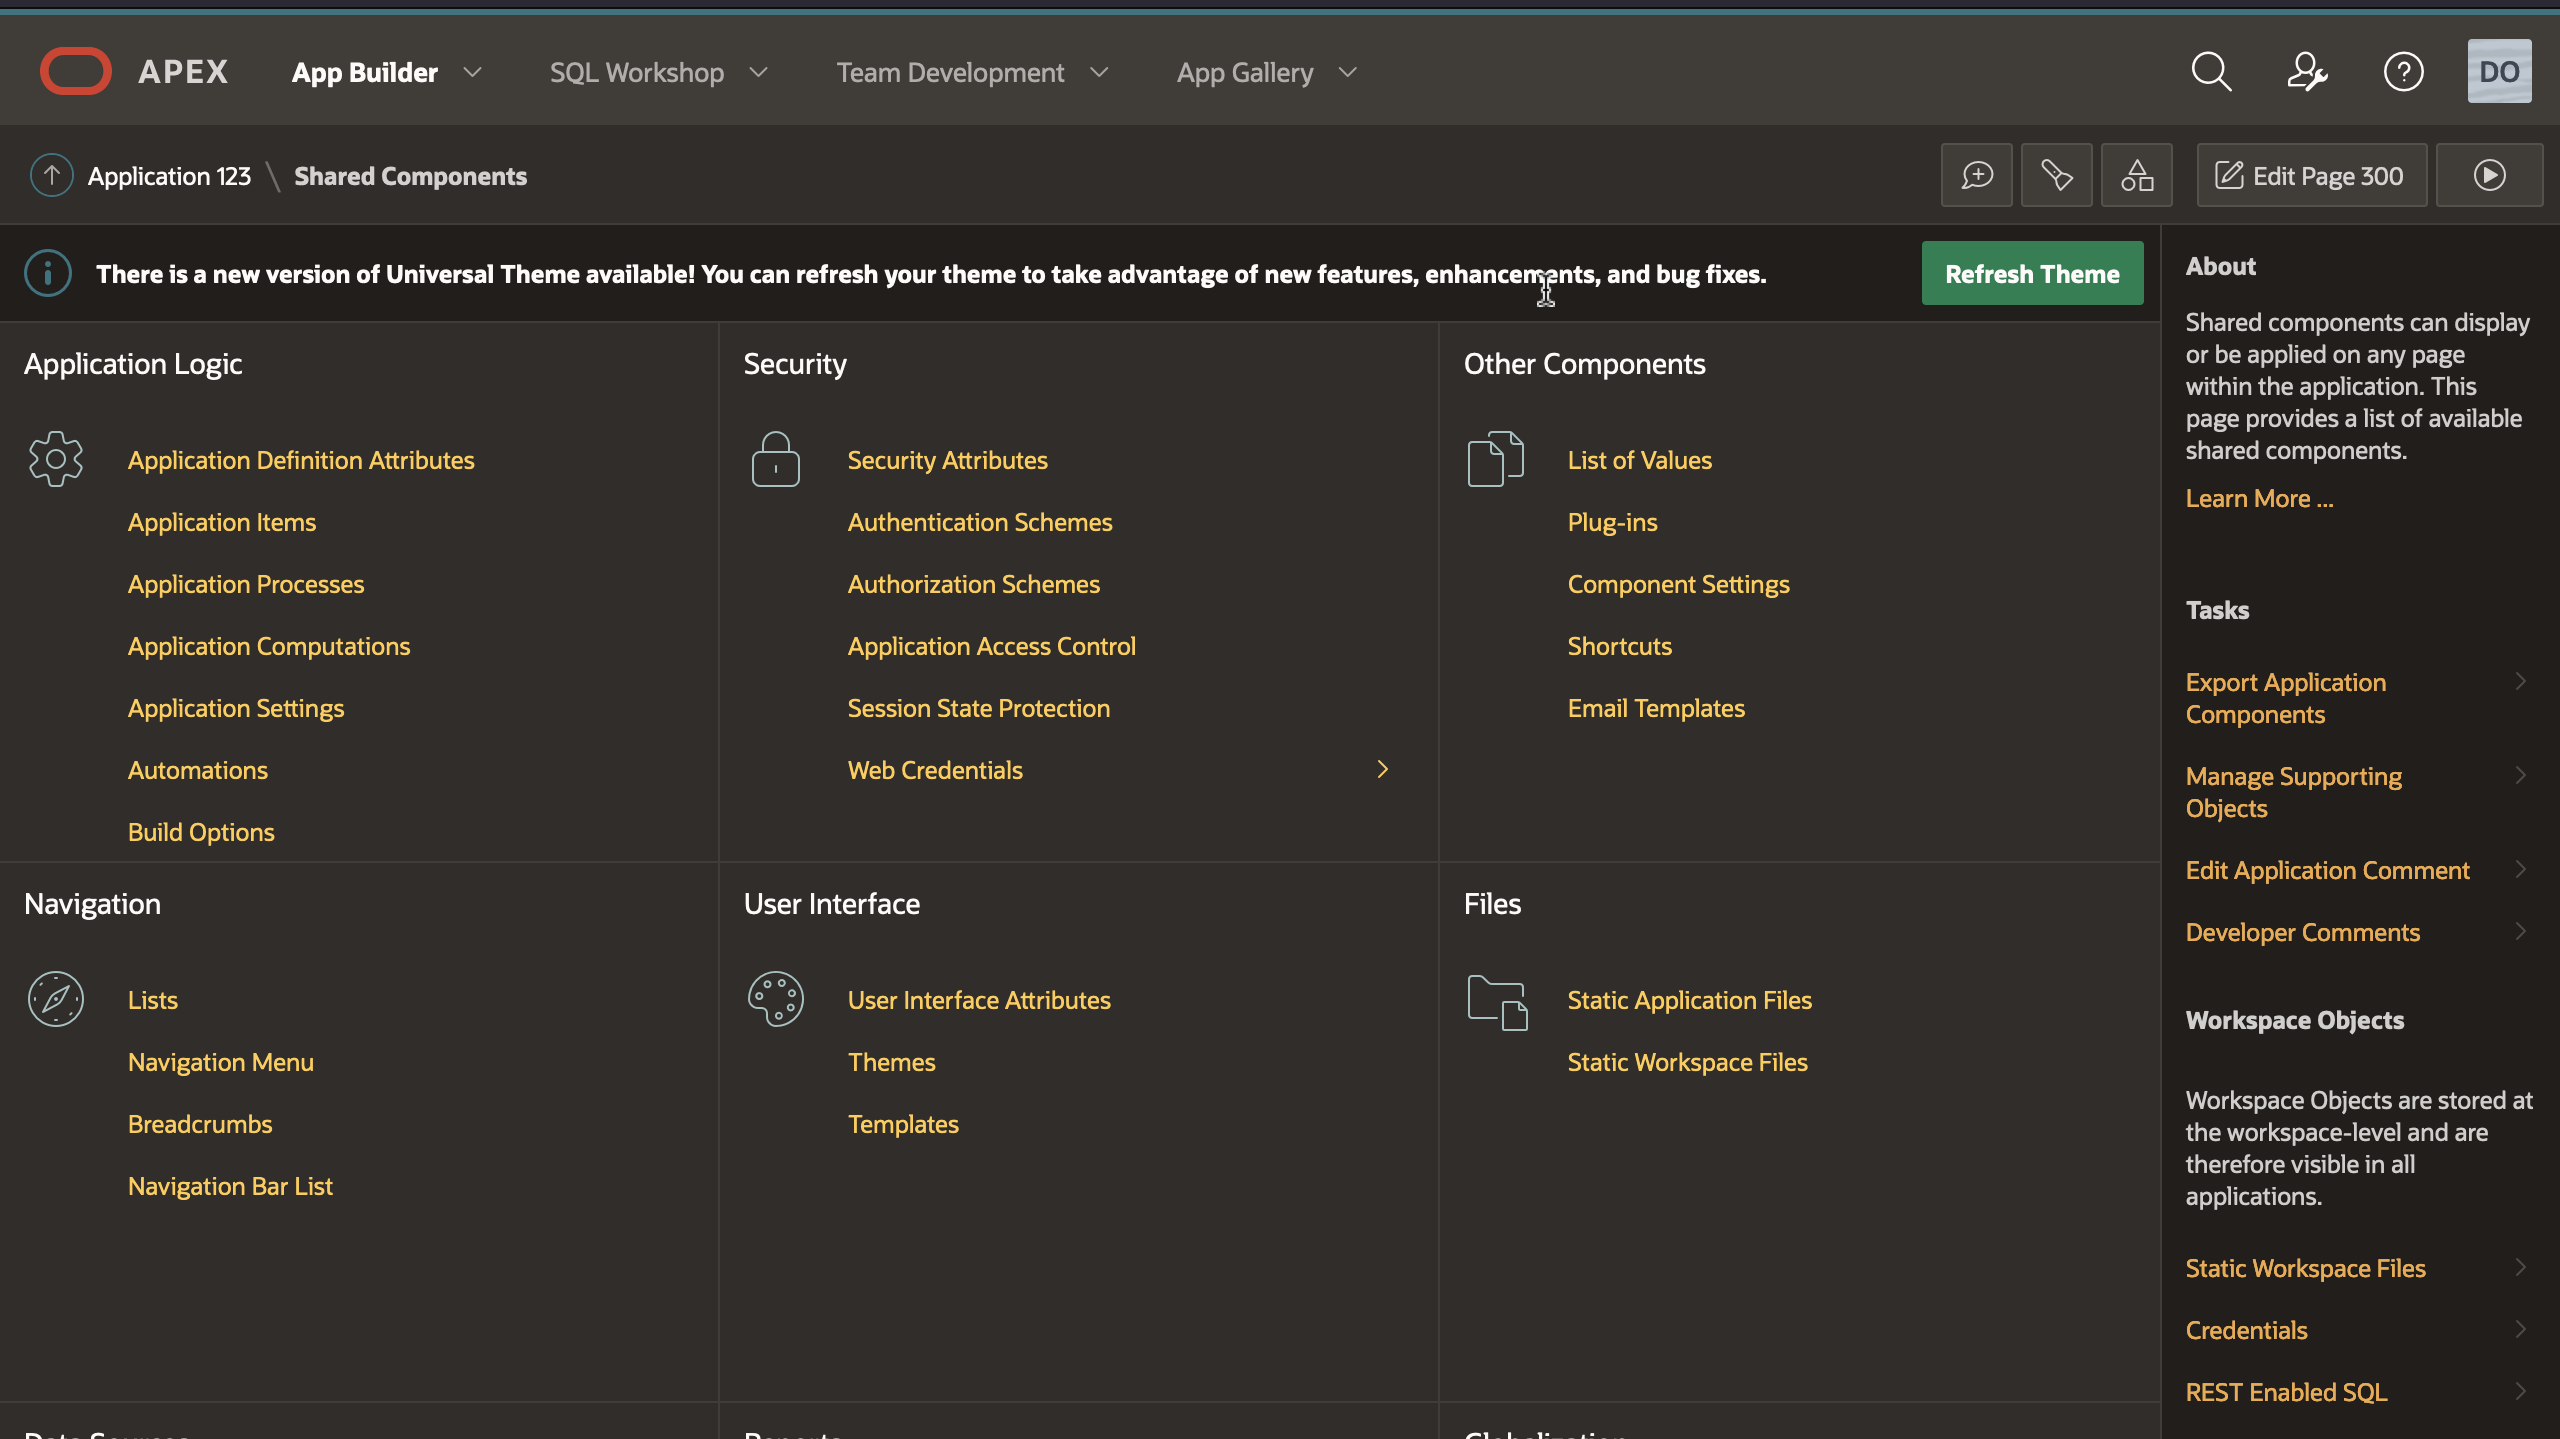This screenshot has height=1439, width=2560.
Task: Click the feedback speech bubble icon
Action: 1976,176
